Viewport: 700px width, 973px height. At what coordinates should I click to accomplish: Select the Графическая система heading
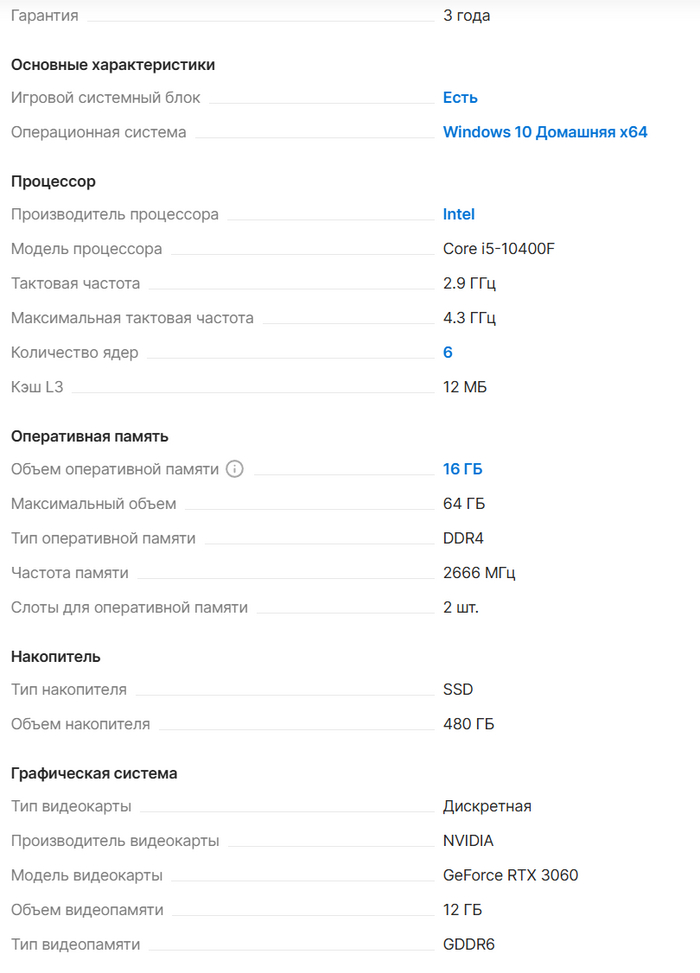click(x=94, y=773)
